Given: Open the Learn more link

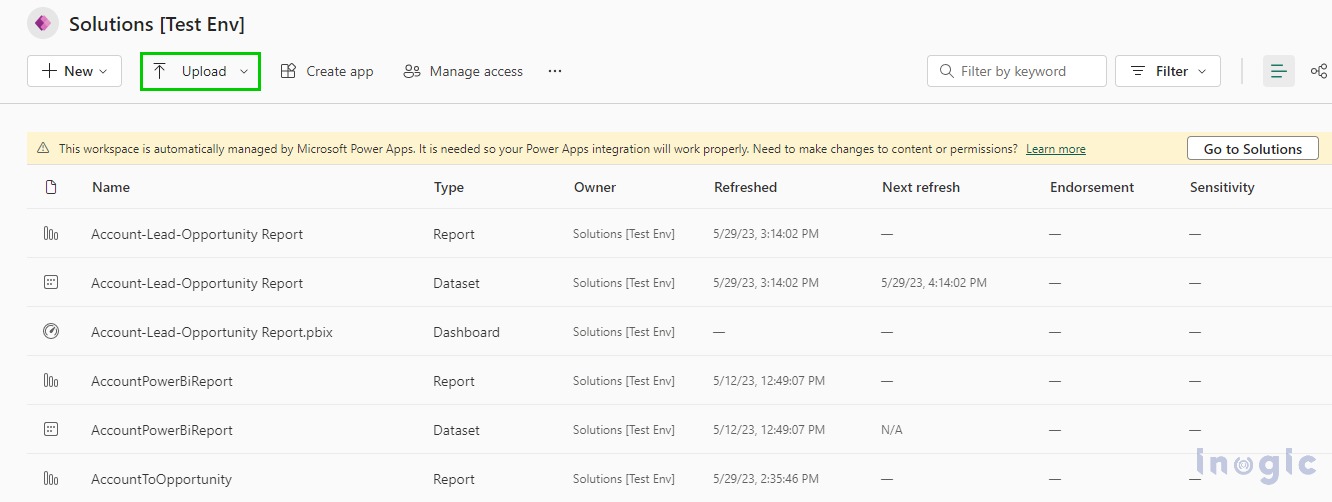Looking at the screenshot, I should pyautogui.click(x=1056, y=149).
